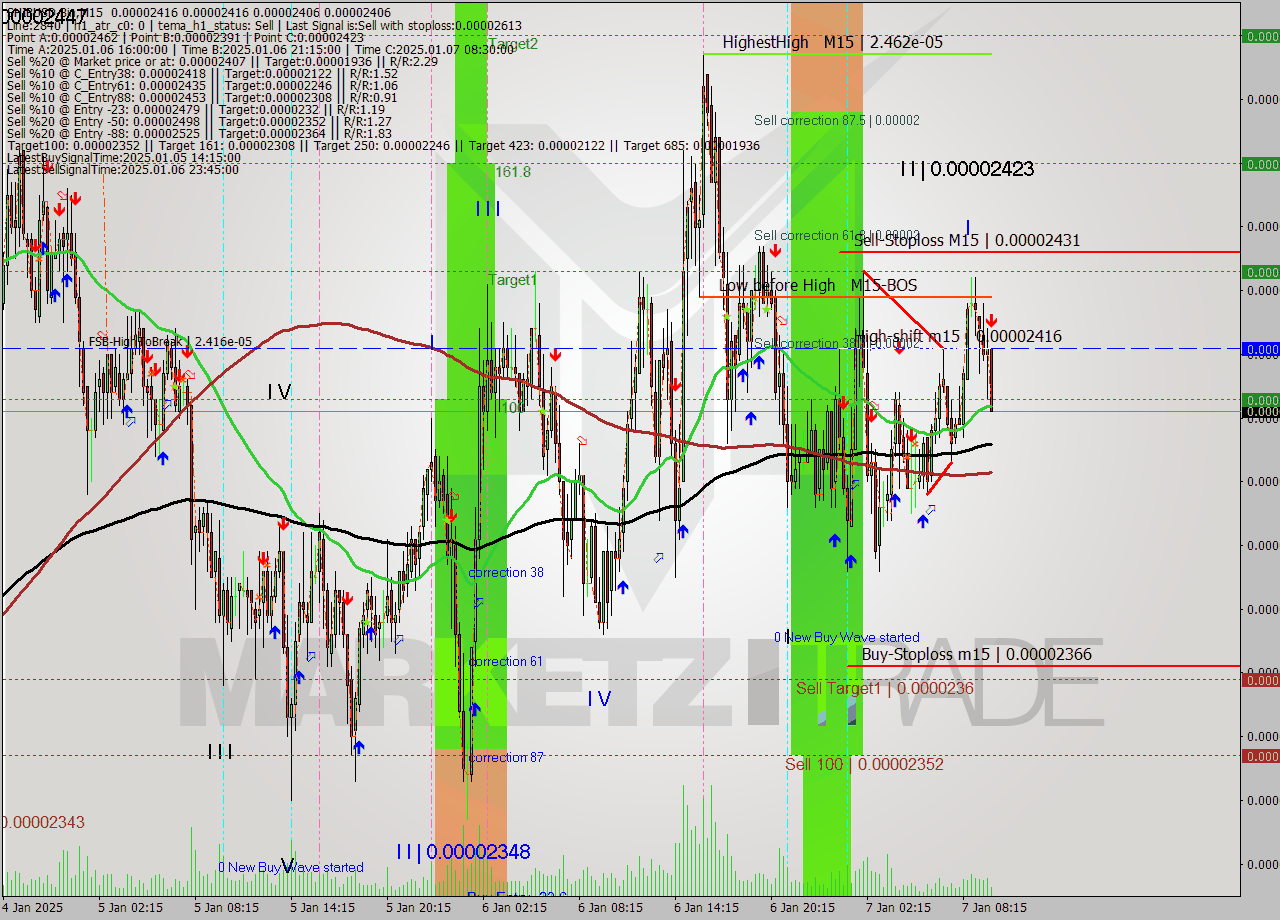Click the 5 Jan 08:15 time axis label
The height and width of the screenshot is (920, 1280).
click(227, 908)
